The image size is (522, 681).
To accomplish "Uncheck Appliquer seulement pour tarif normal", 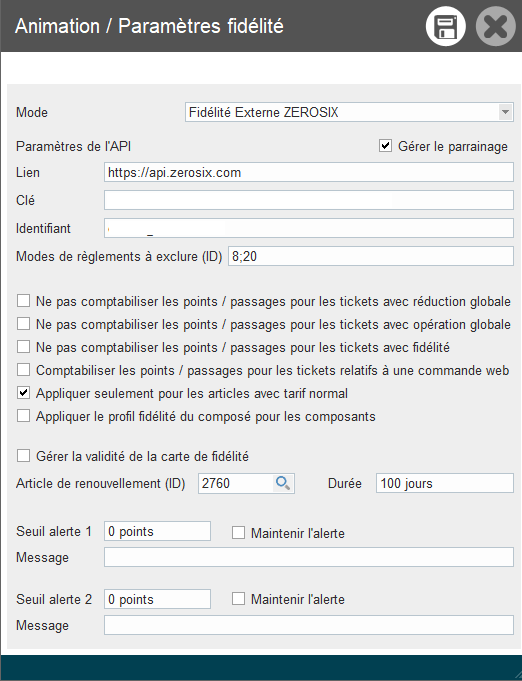I will click(x=23, y=393).
